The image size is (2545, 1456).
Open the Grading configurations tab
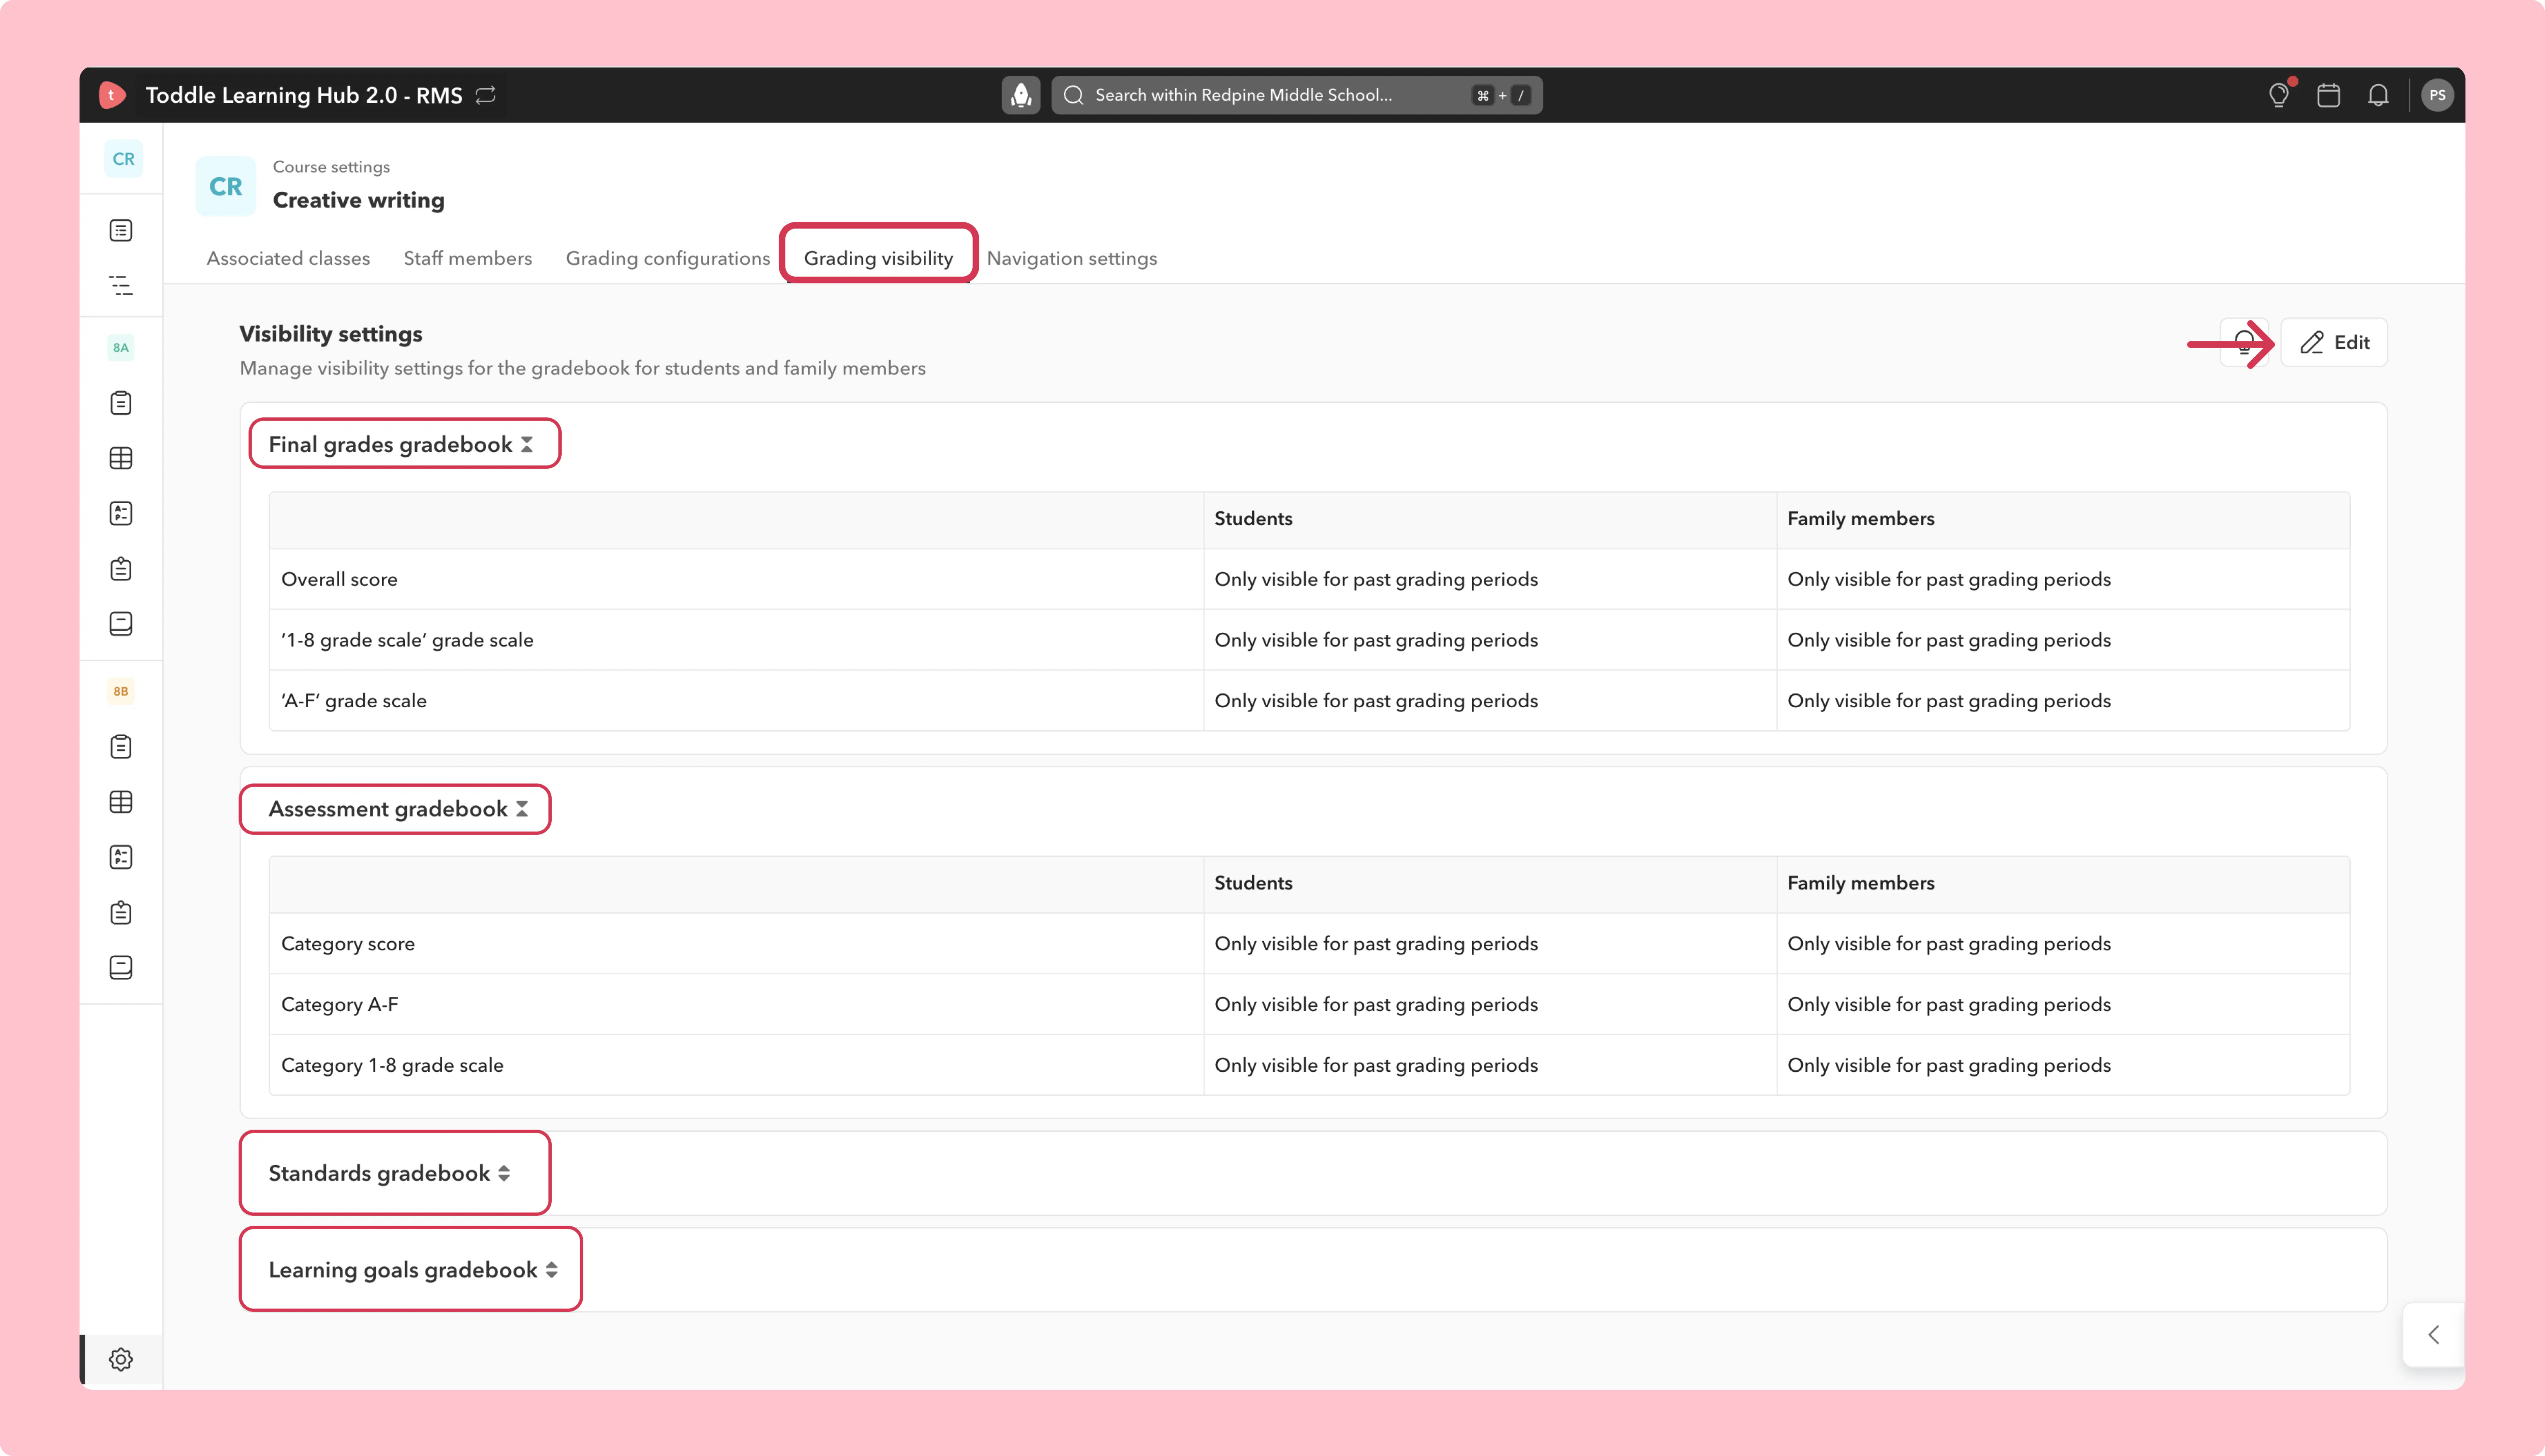(x=668, y=259)
